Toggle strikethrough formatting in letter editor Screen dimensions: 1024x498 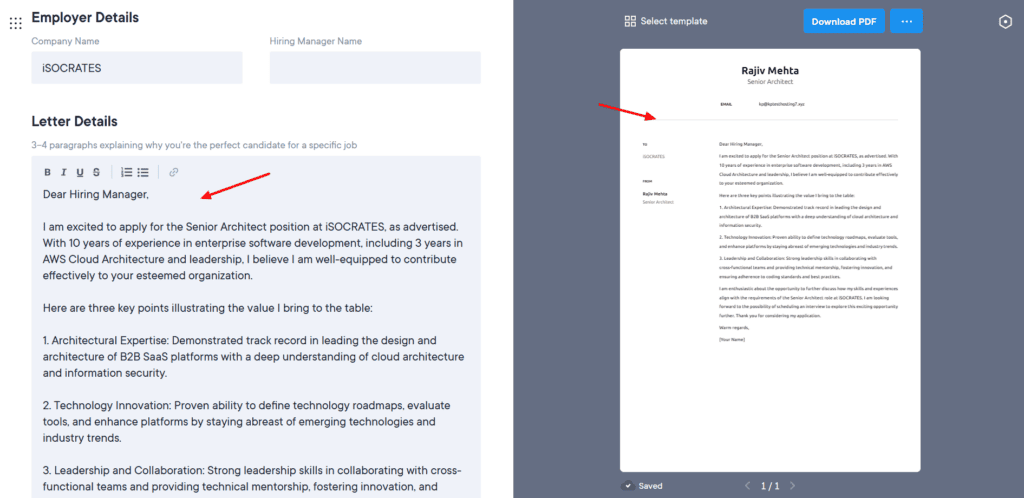coord(97,172)
